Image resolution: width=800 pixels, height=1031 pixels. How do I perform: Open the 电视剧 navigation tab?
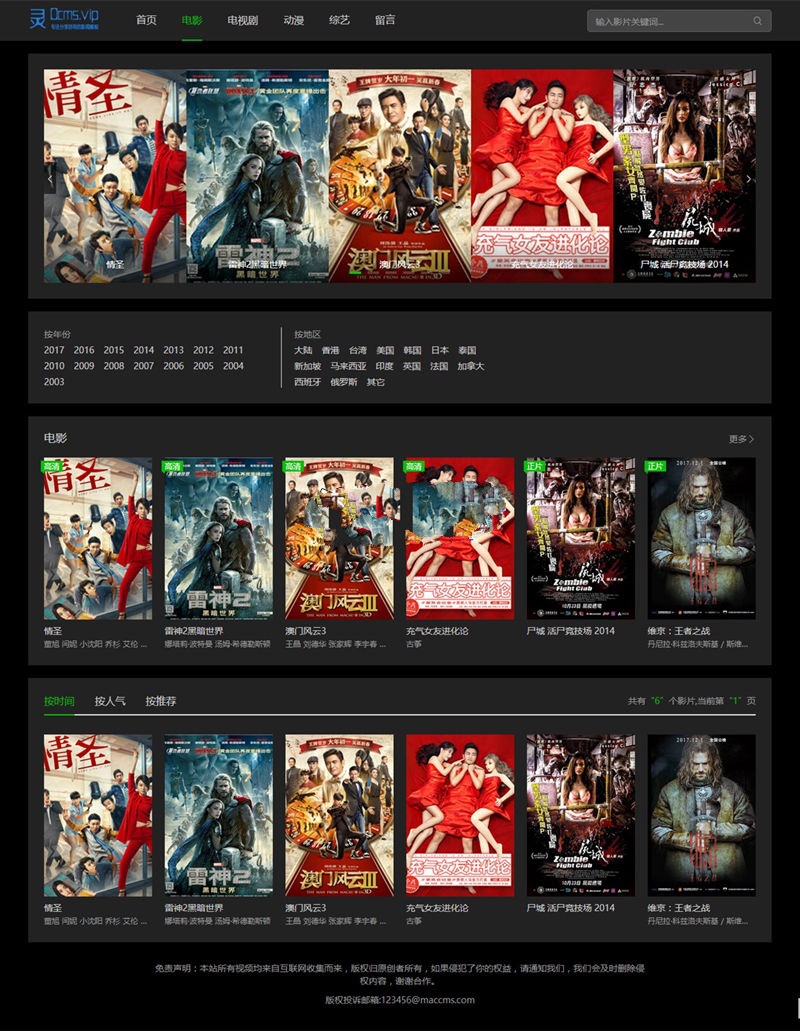(242, 20)
